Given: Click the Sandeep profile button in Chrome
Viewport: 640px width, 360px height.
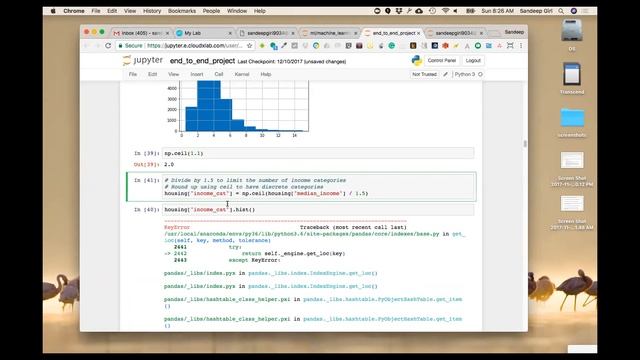Looking at the screenshot, I should coord(514,32).
